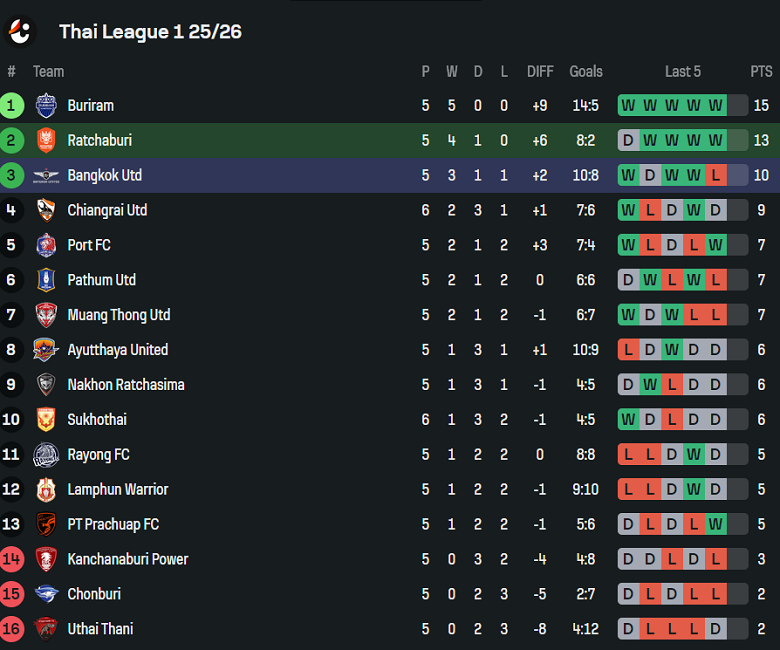The width and height of the screenshot is (780, 650).
Task: Click the Goals column header
Action: point(586,71)
